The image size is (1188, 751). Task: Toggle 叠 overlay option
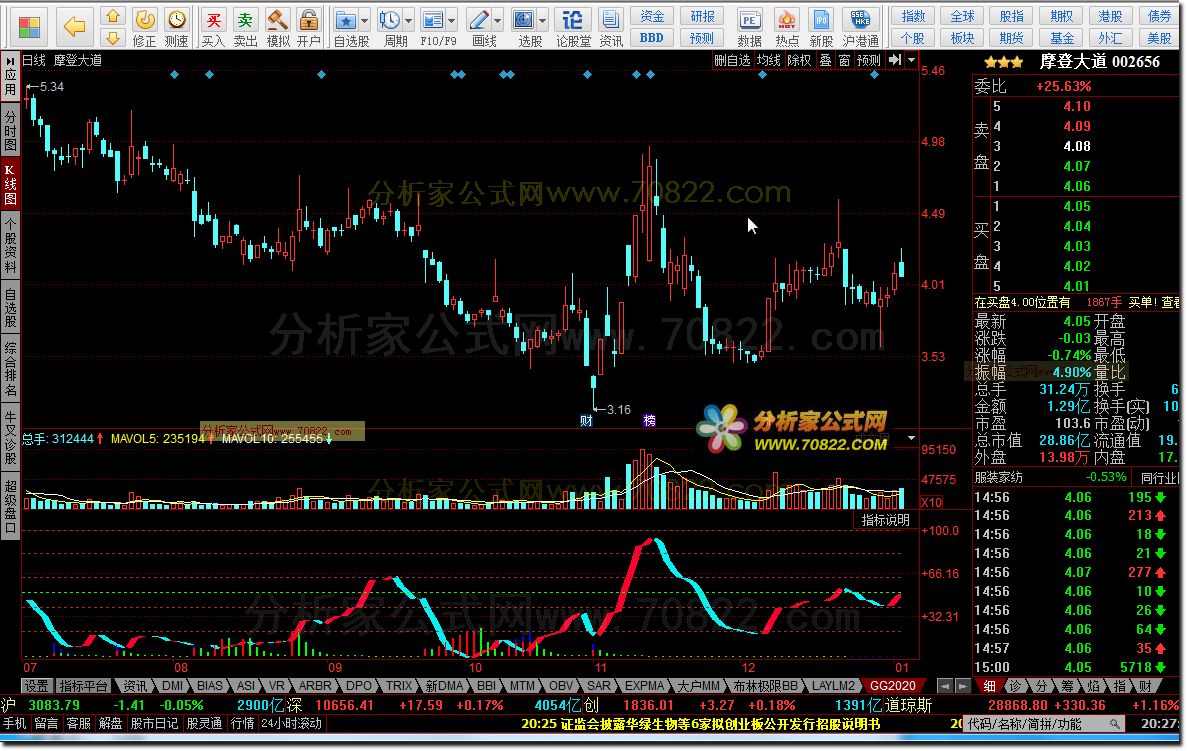825,61
